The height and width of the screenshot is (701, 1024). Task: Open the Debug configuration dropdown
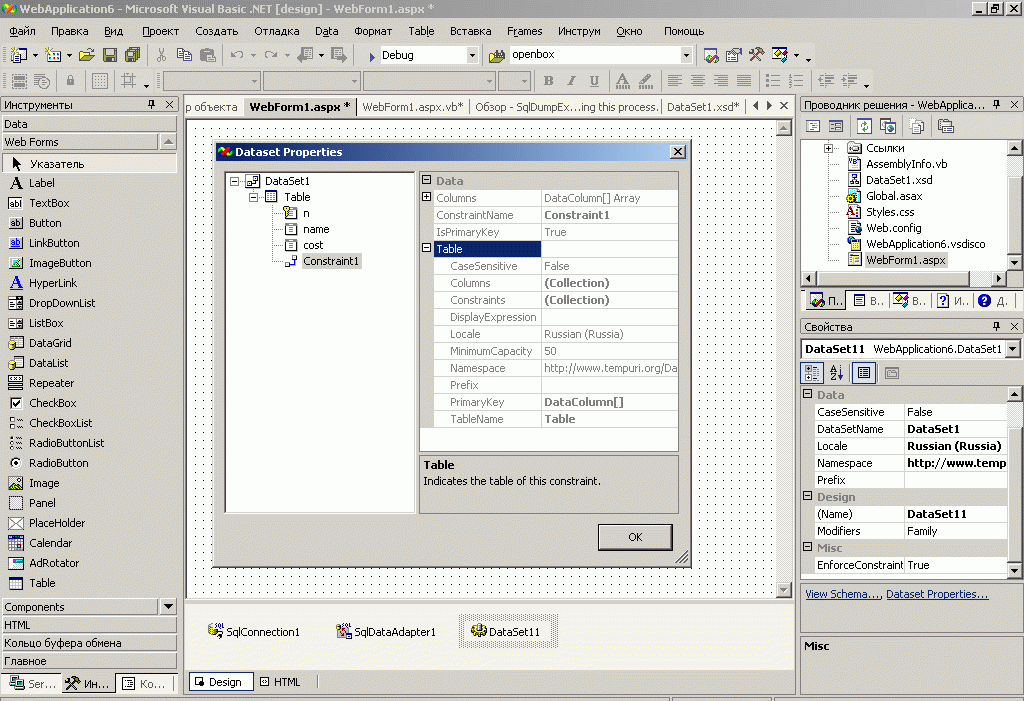point(472,56)
